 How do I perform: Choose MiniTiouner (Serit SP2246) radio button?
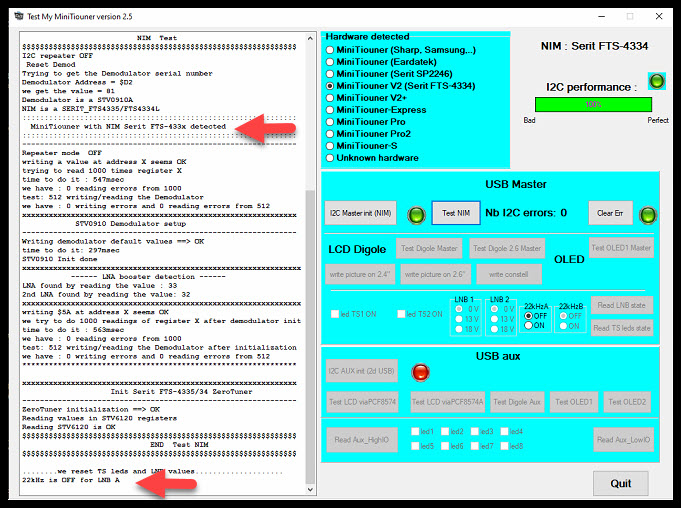(x=330, y=74)
